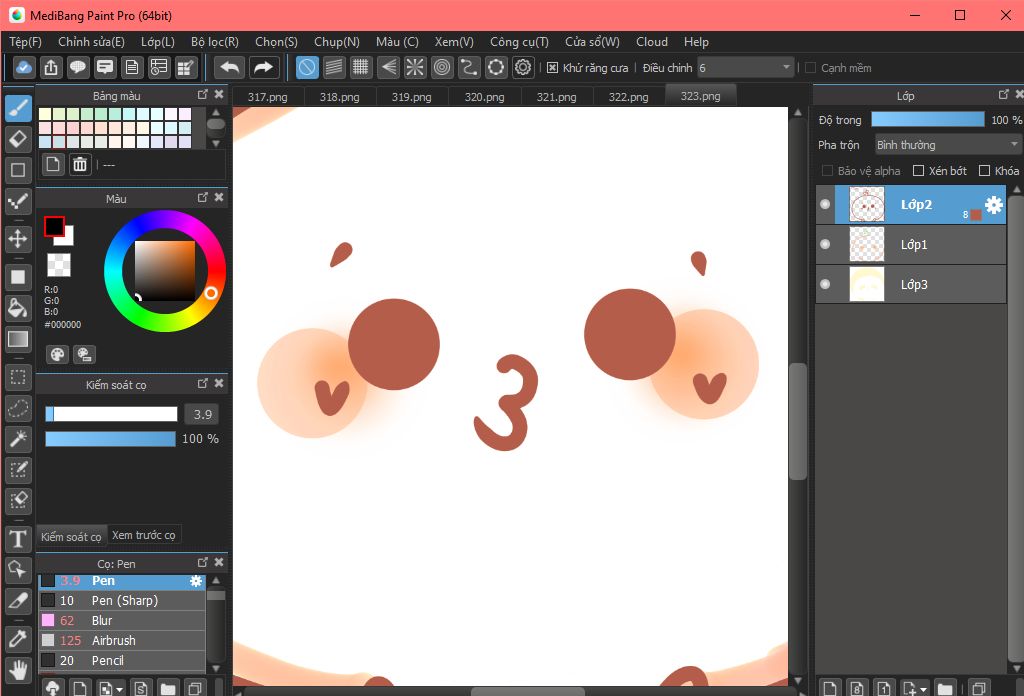Enable vanishing point snap
This screenshot has width=1024, height=696.
coord(388,67)
